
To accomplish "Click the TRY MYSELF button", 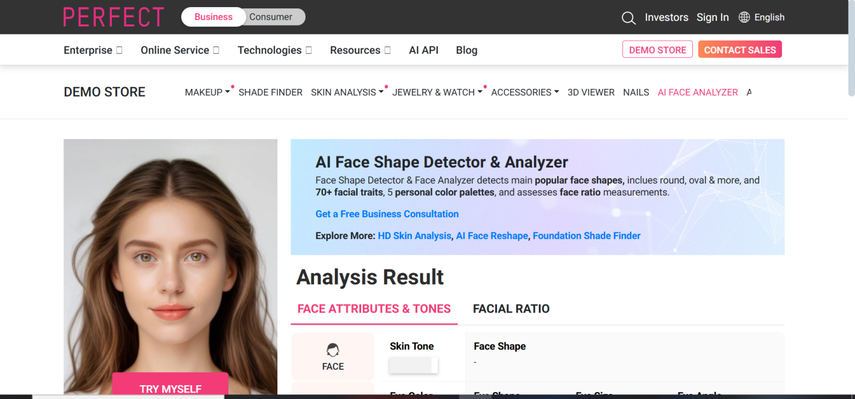I will click(170, 384).
